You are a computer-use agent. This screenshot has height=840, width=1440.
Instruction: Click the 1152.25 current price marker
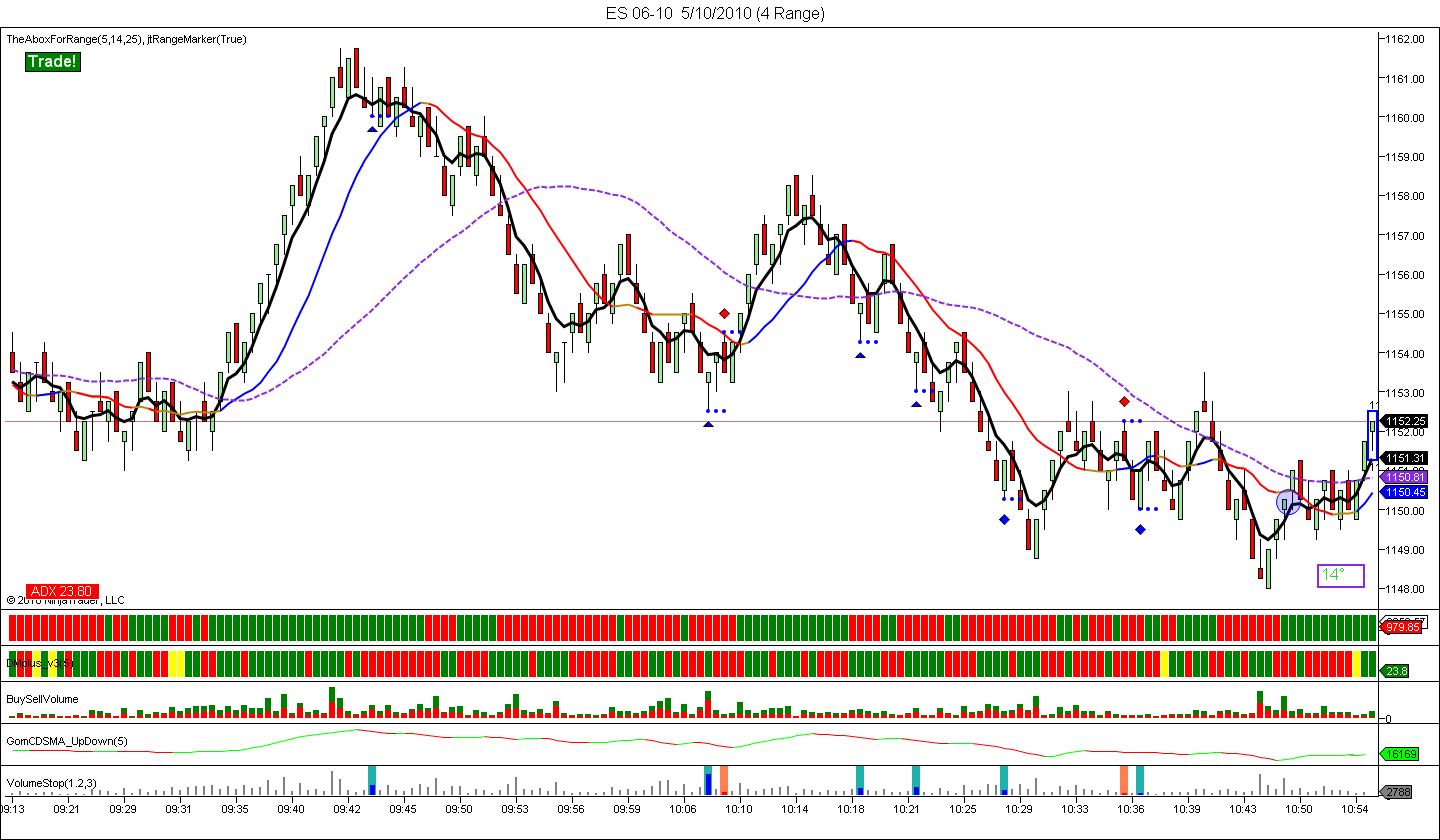coord(1405,421)
